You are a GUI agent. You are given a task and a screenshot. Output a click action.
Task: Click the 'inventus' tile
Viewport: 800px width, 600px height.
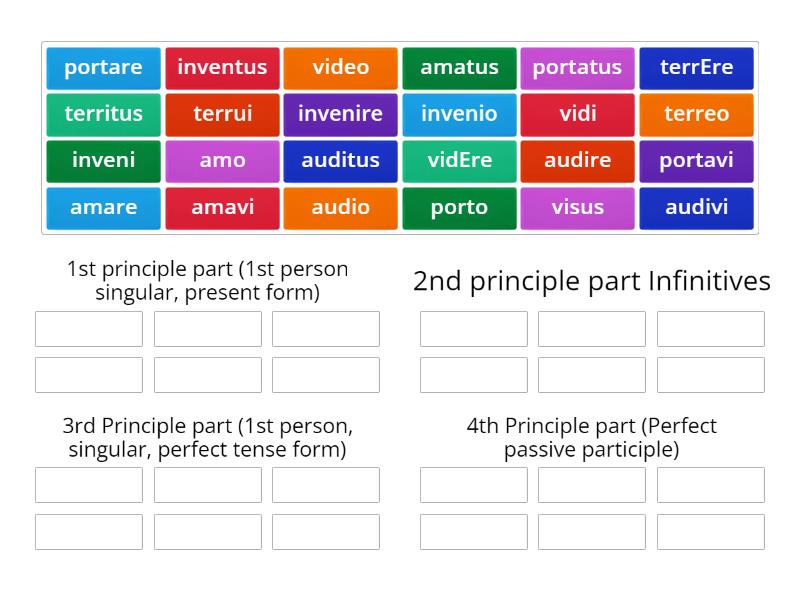(x=222, y=67)
